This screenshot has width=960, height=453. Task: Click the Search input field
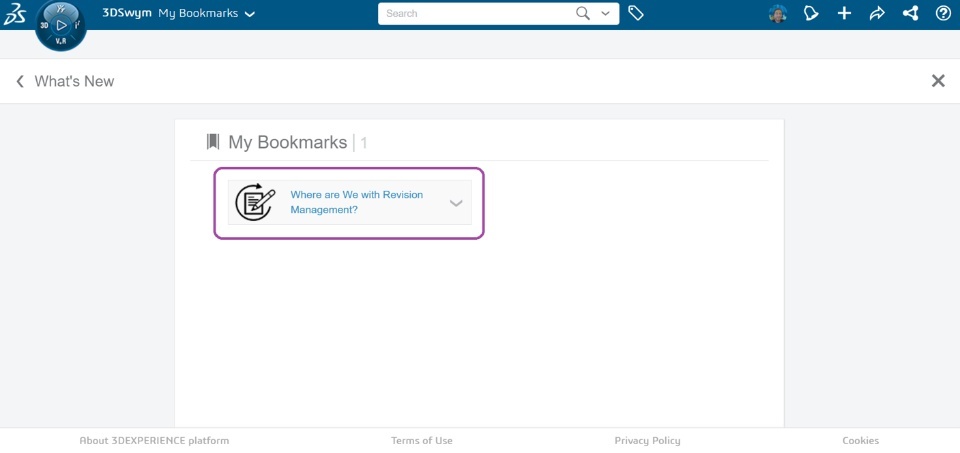pyautogui.click(x=475, y=14)
